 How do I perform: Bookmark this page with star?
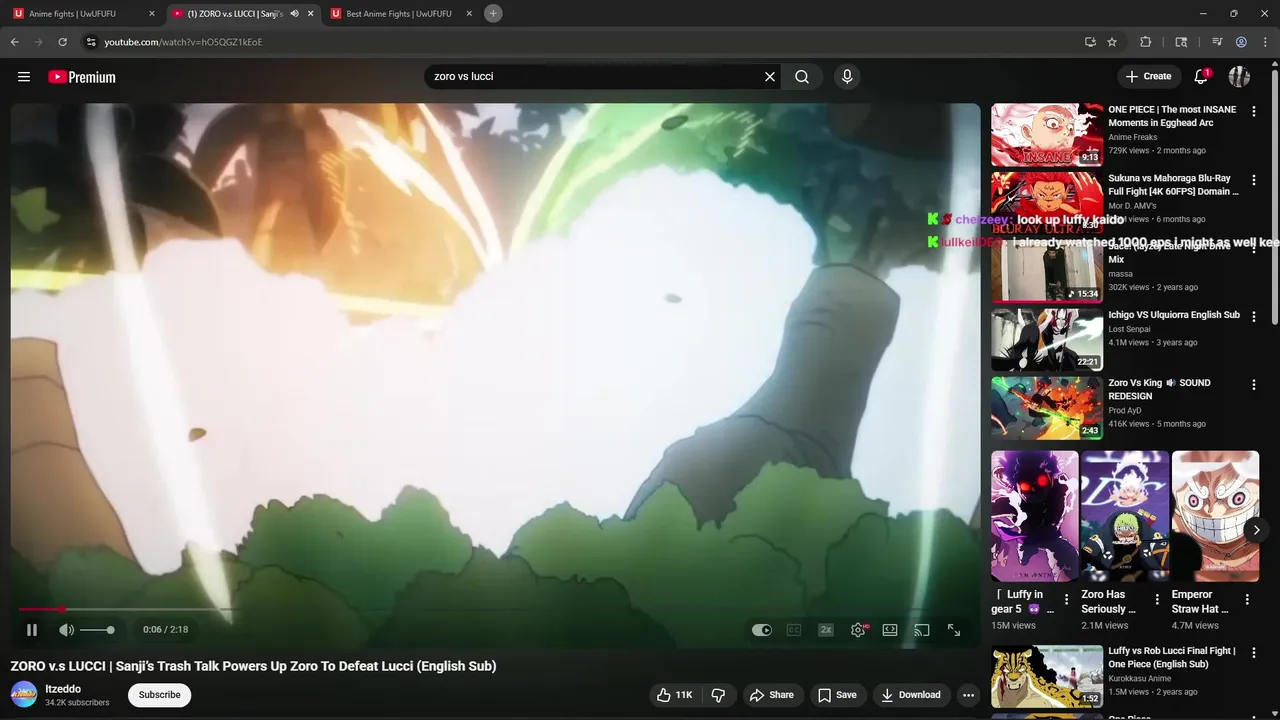click(1112, 42)
